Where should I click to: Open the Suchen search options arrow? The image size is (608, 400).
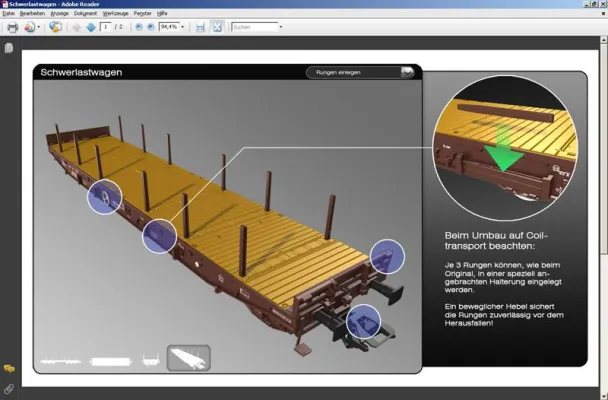point(279,27)
